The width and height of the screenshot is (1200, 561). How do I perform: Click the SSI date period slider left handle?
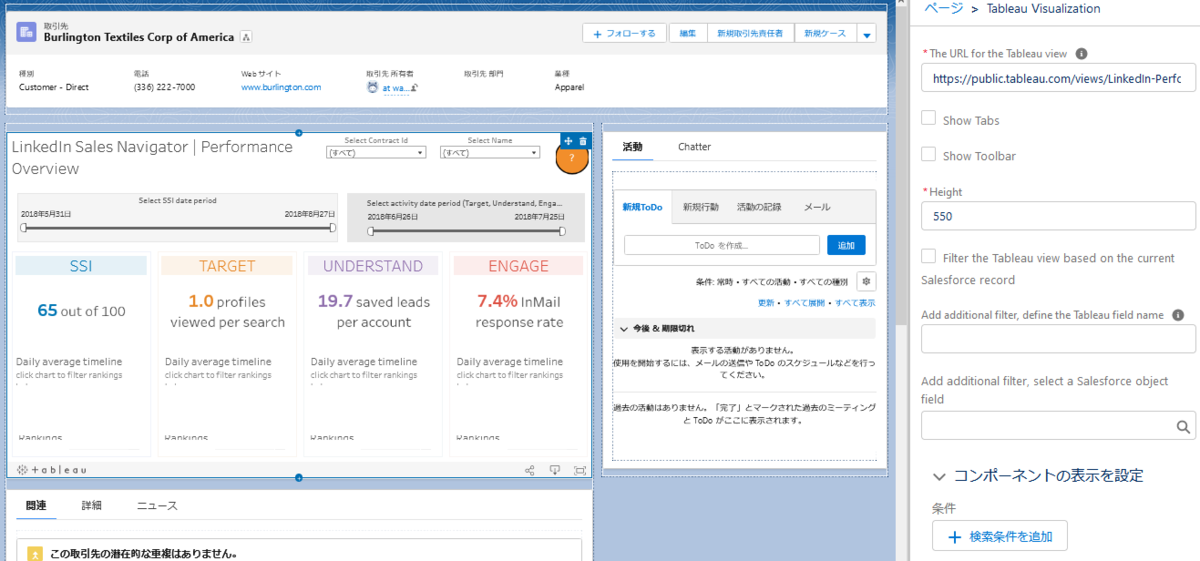(x=23, y=229)
